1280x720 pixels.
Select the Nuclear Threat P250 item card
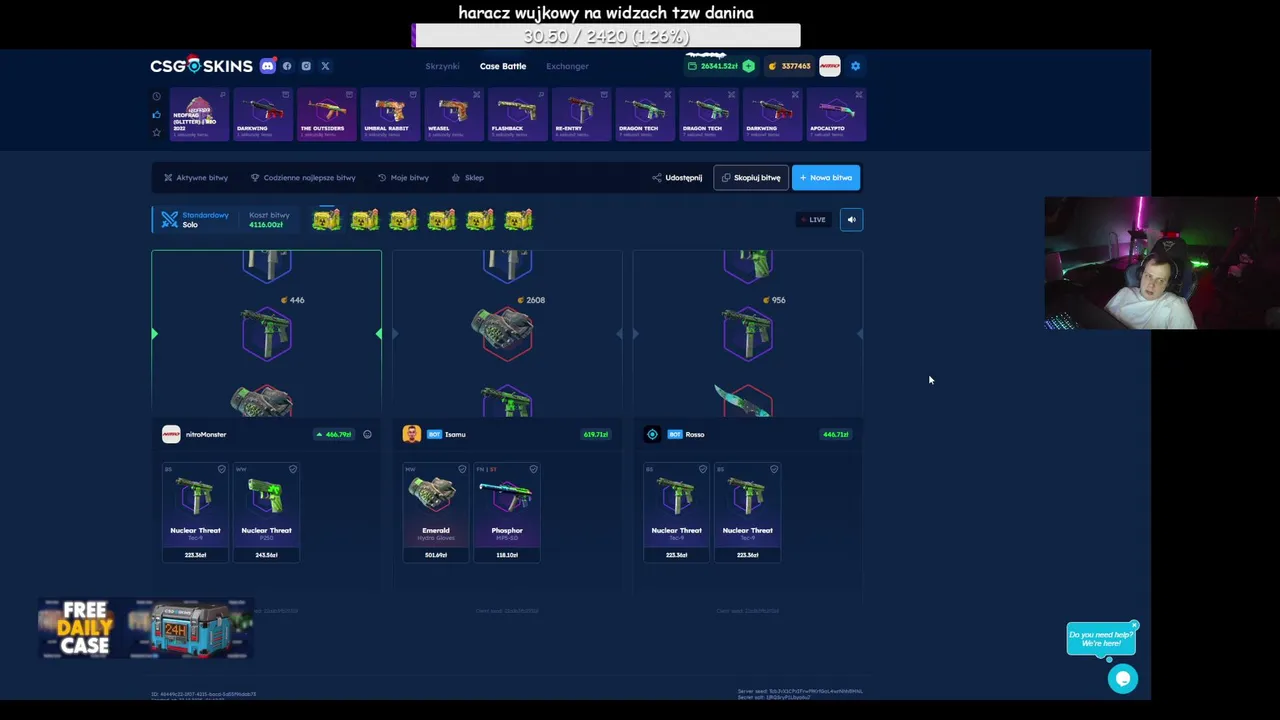point(266,512)
